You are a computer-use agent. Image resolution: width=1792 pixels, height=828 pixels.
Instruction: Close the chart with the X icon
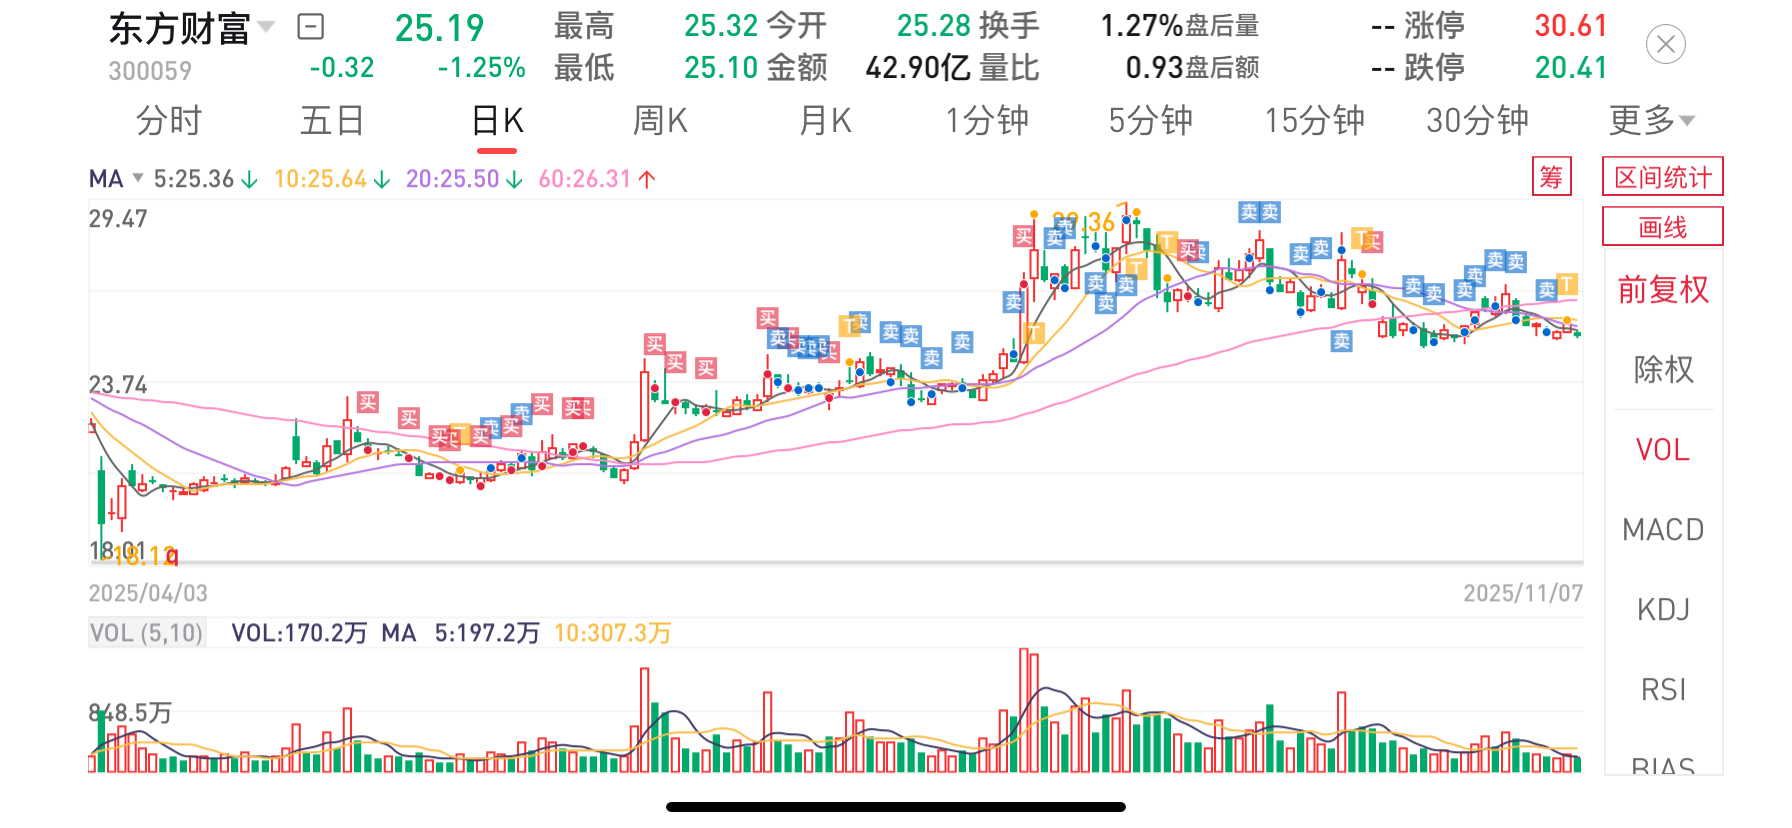[x=1665, y=44]
